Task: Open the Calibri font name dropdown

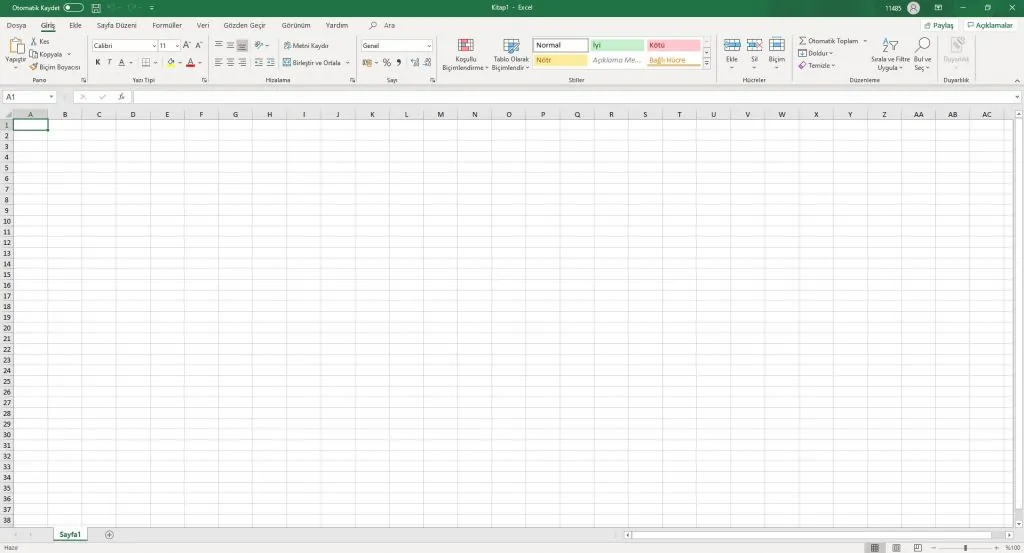Action: (154, 46)
